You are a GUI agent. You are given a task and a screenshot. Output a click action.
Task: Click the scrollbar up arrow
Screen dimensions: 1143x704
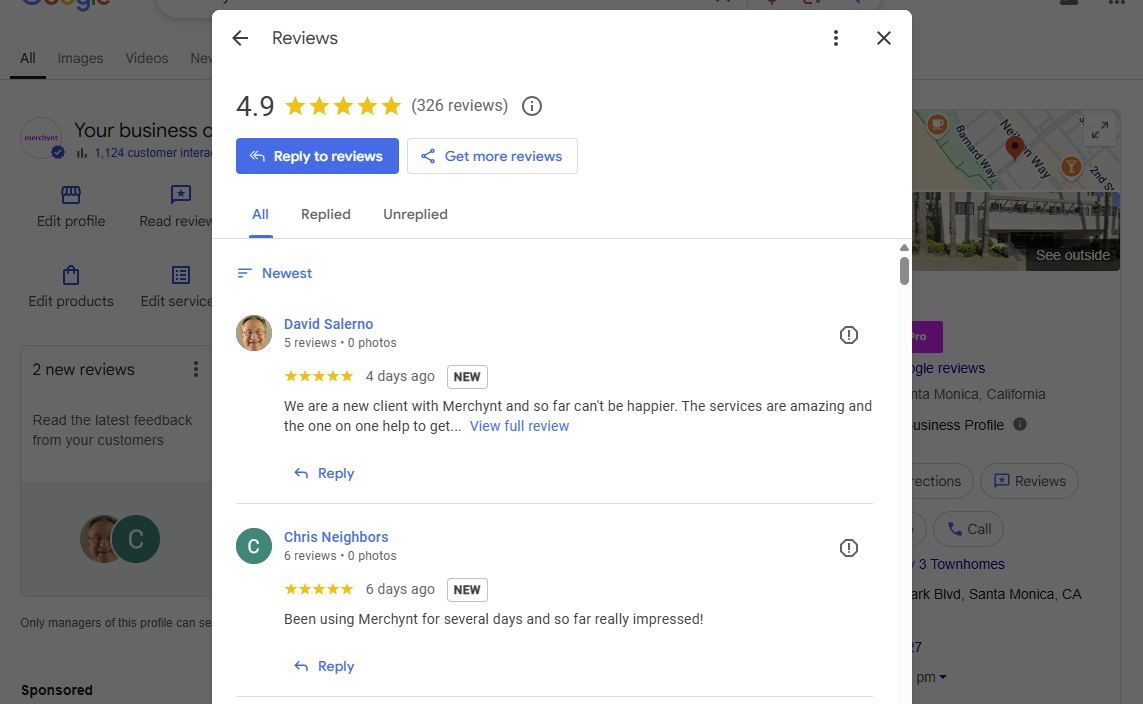pyautogui.click(x=904, y=248)
